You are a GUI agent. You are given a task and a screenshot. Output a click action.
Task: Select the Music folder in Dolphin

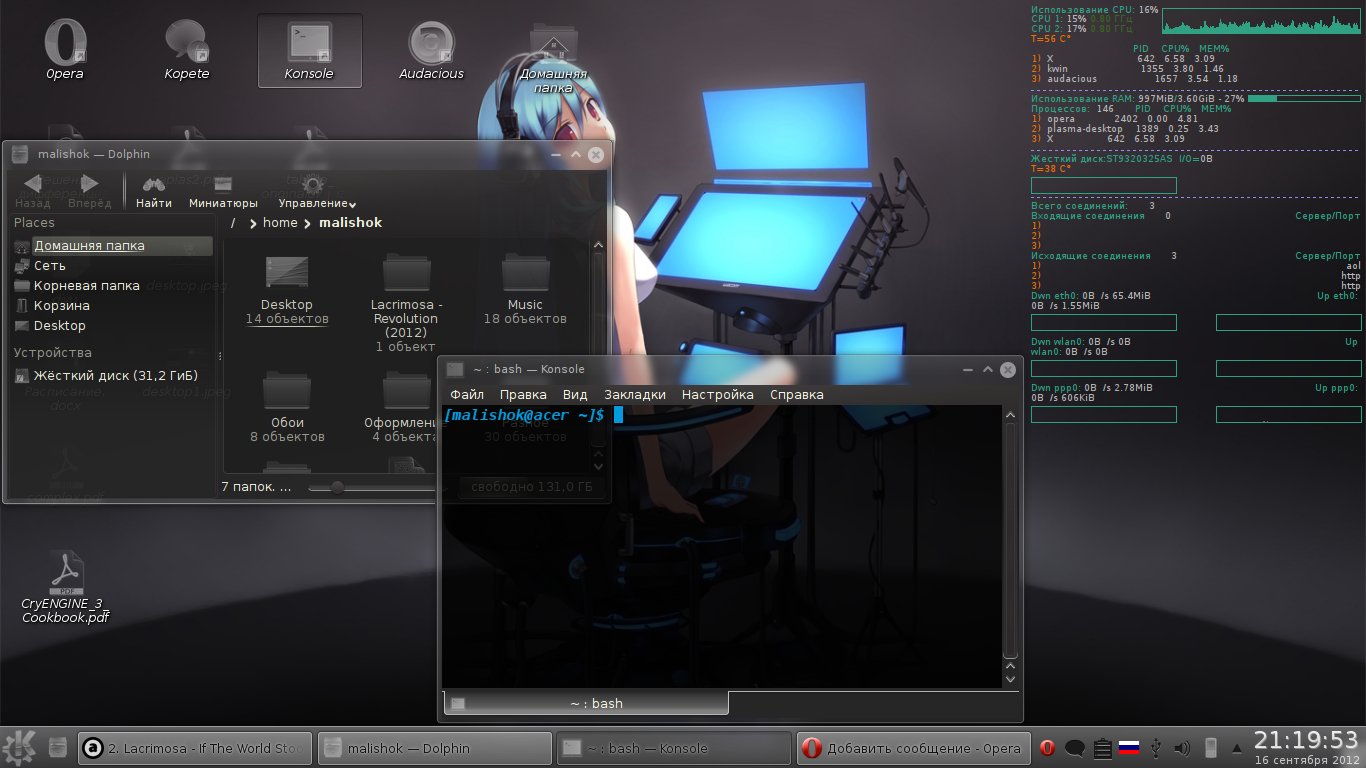pos(525,290)
